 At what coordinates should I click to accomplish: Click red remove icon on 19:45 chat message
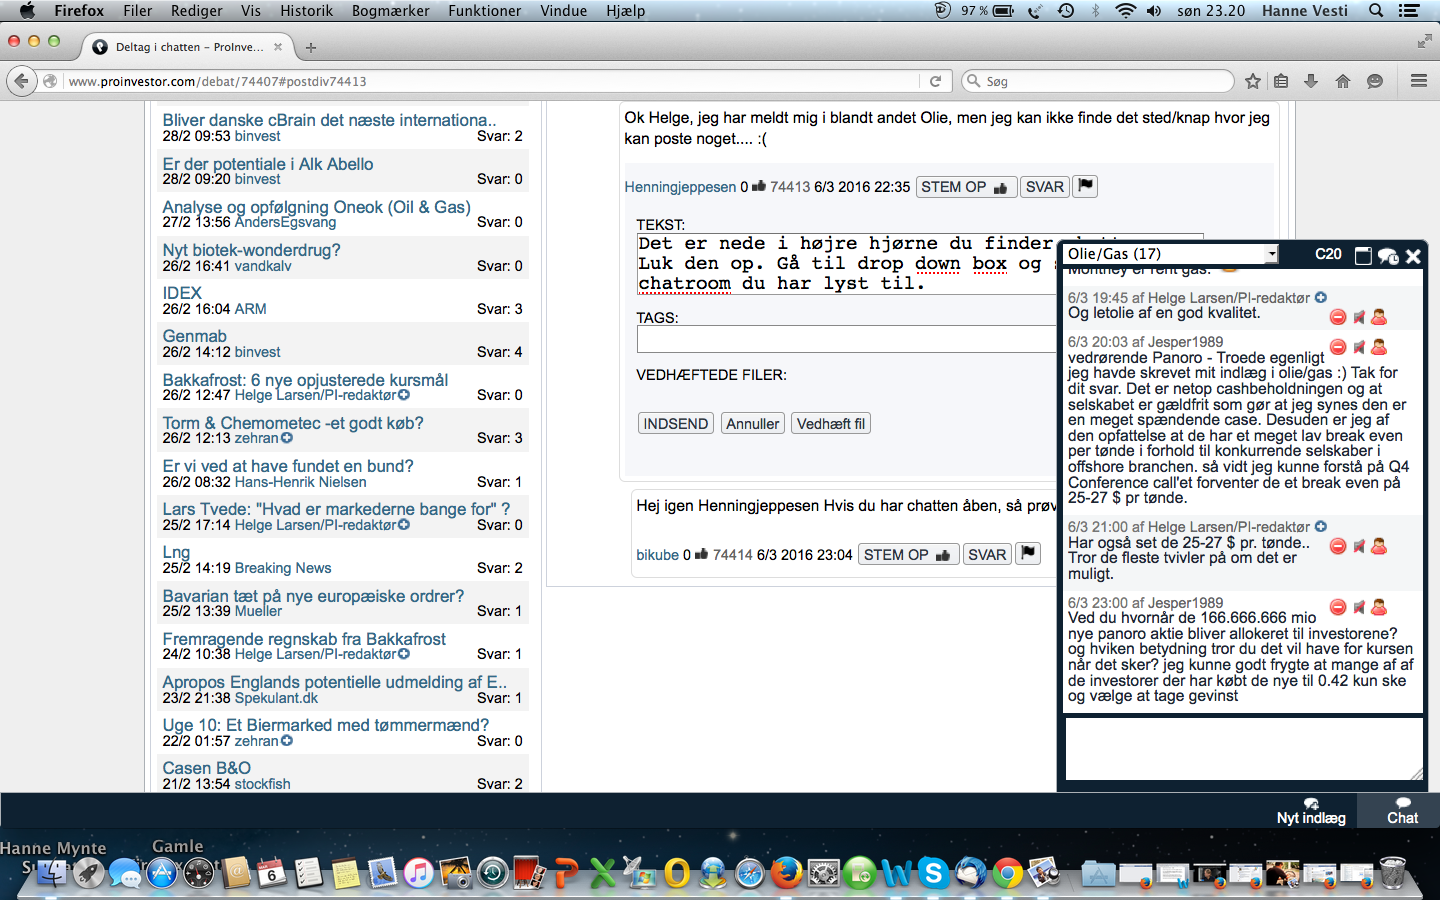tap(1338, 317)
